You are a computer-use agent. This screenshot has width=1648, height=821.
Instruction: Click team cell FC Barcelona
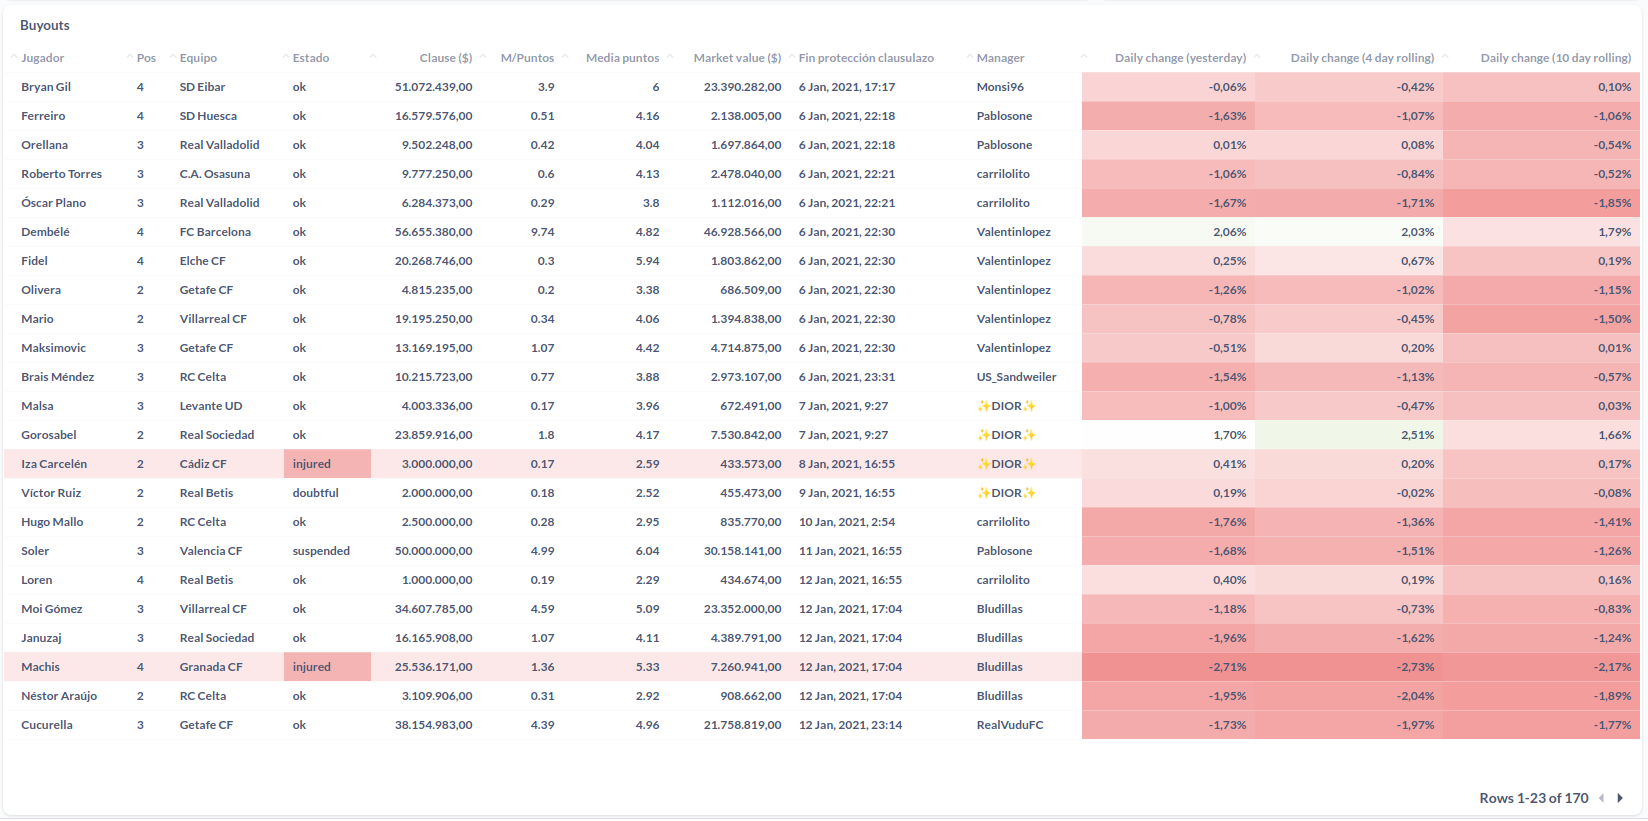coord(215,232)
